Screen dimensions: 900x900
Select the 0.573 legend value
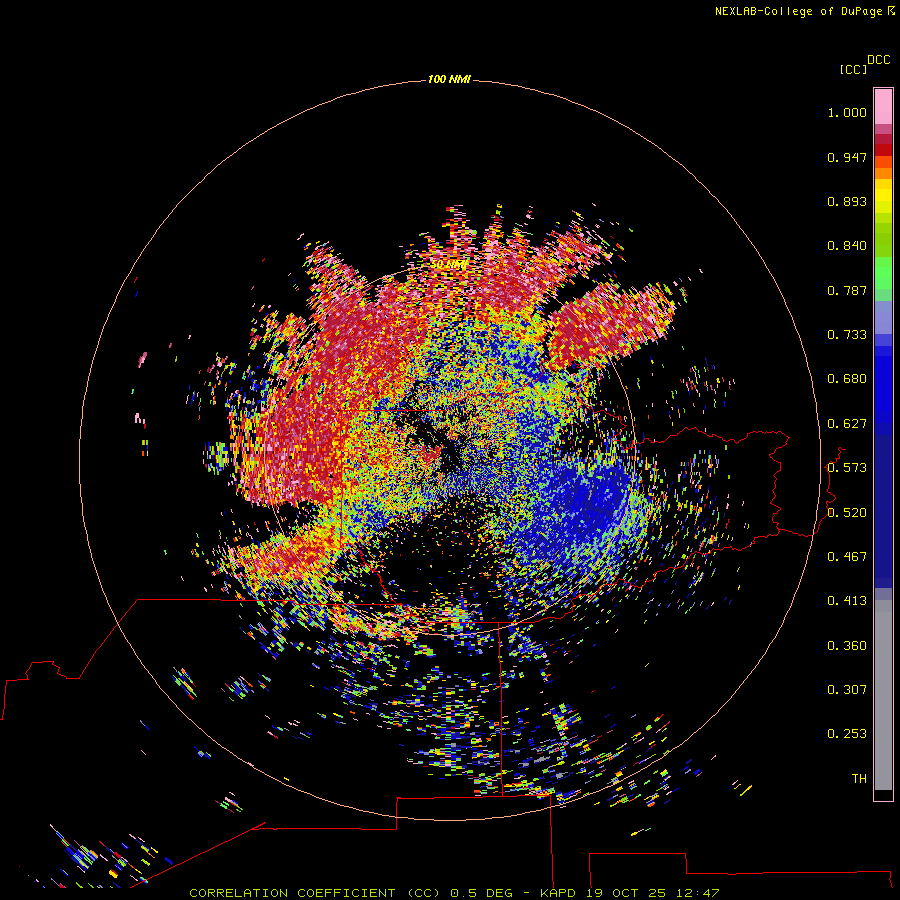(847, 468)
